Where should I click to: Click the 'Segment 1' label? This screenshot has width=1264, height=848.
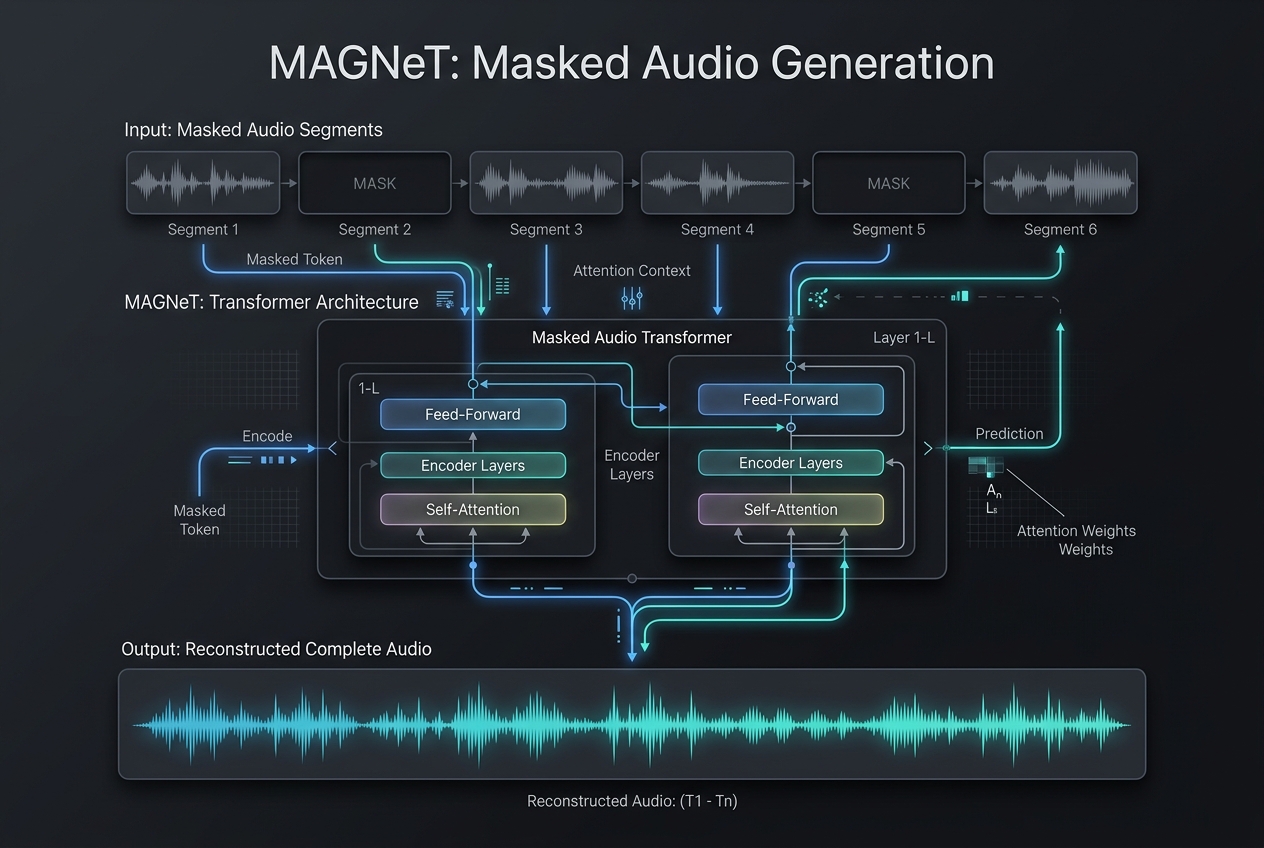click(203, 229)
